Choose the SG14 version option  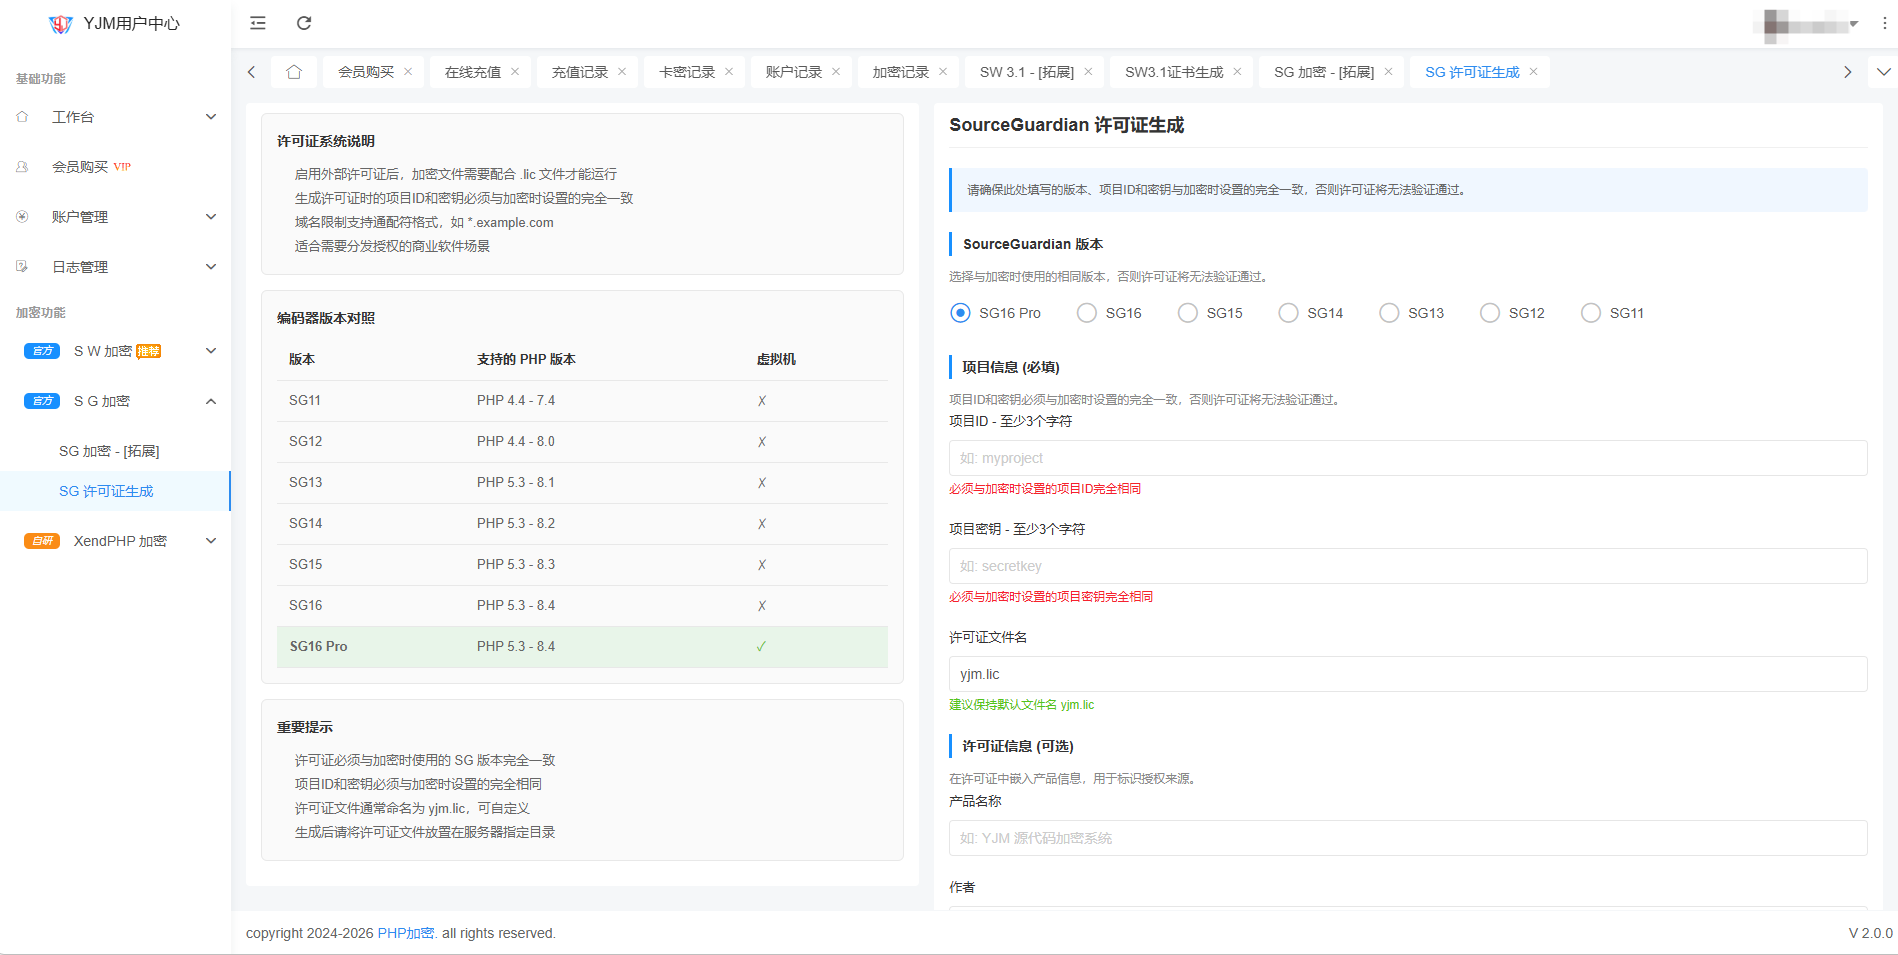point(1289,313)
